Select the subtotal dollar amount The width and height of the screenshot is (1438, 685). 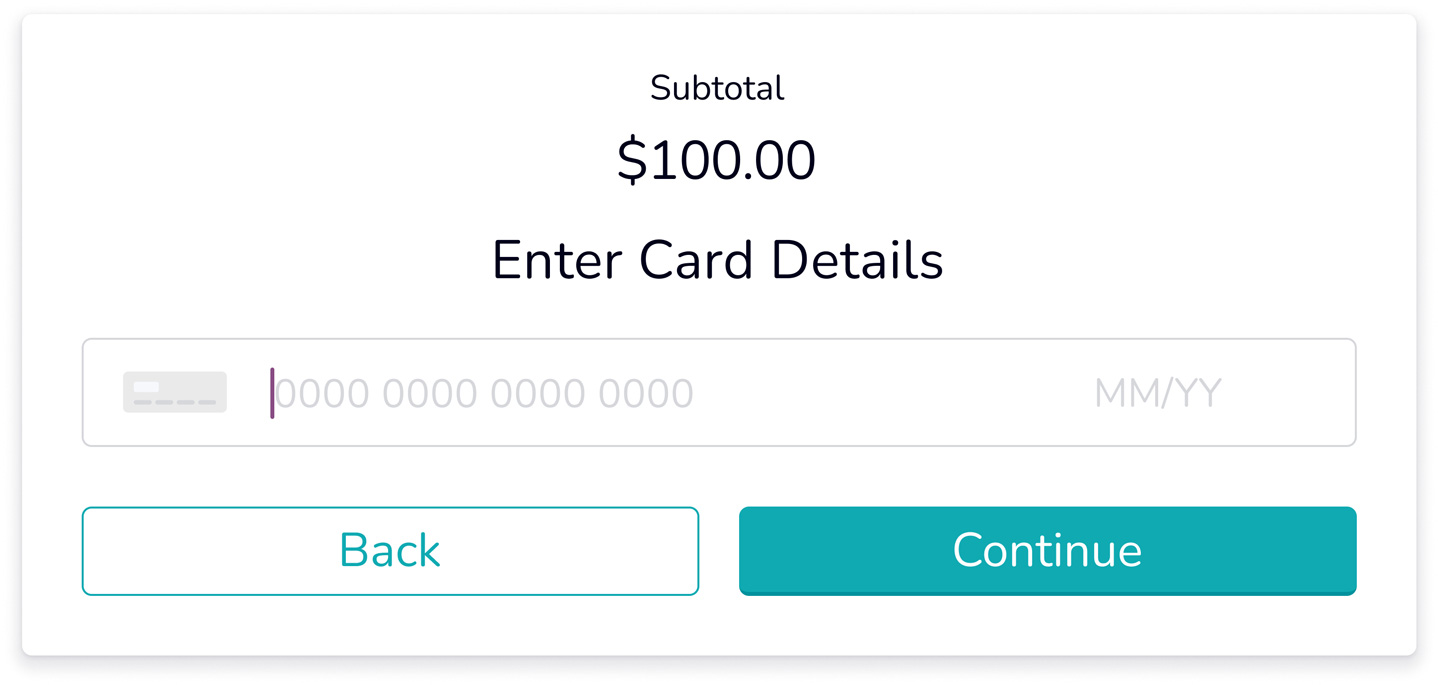716,160
